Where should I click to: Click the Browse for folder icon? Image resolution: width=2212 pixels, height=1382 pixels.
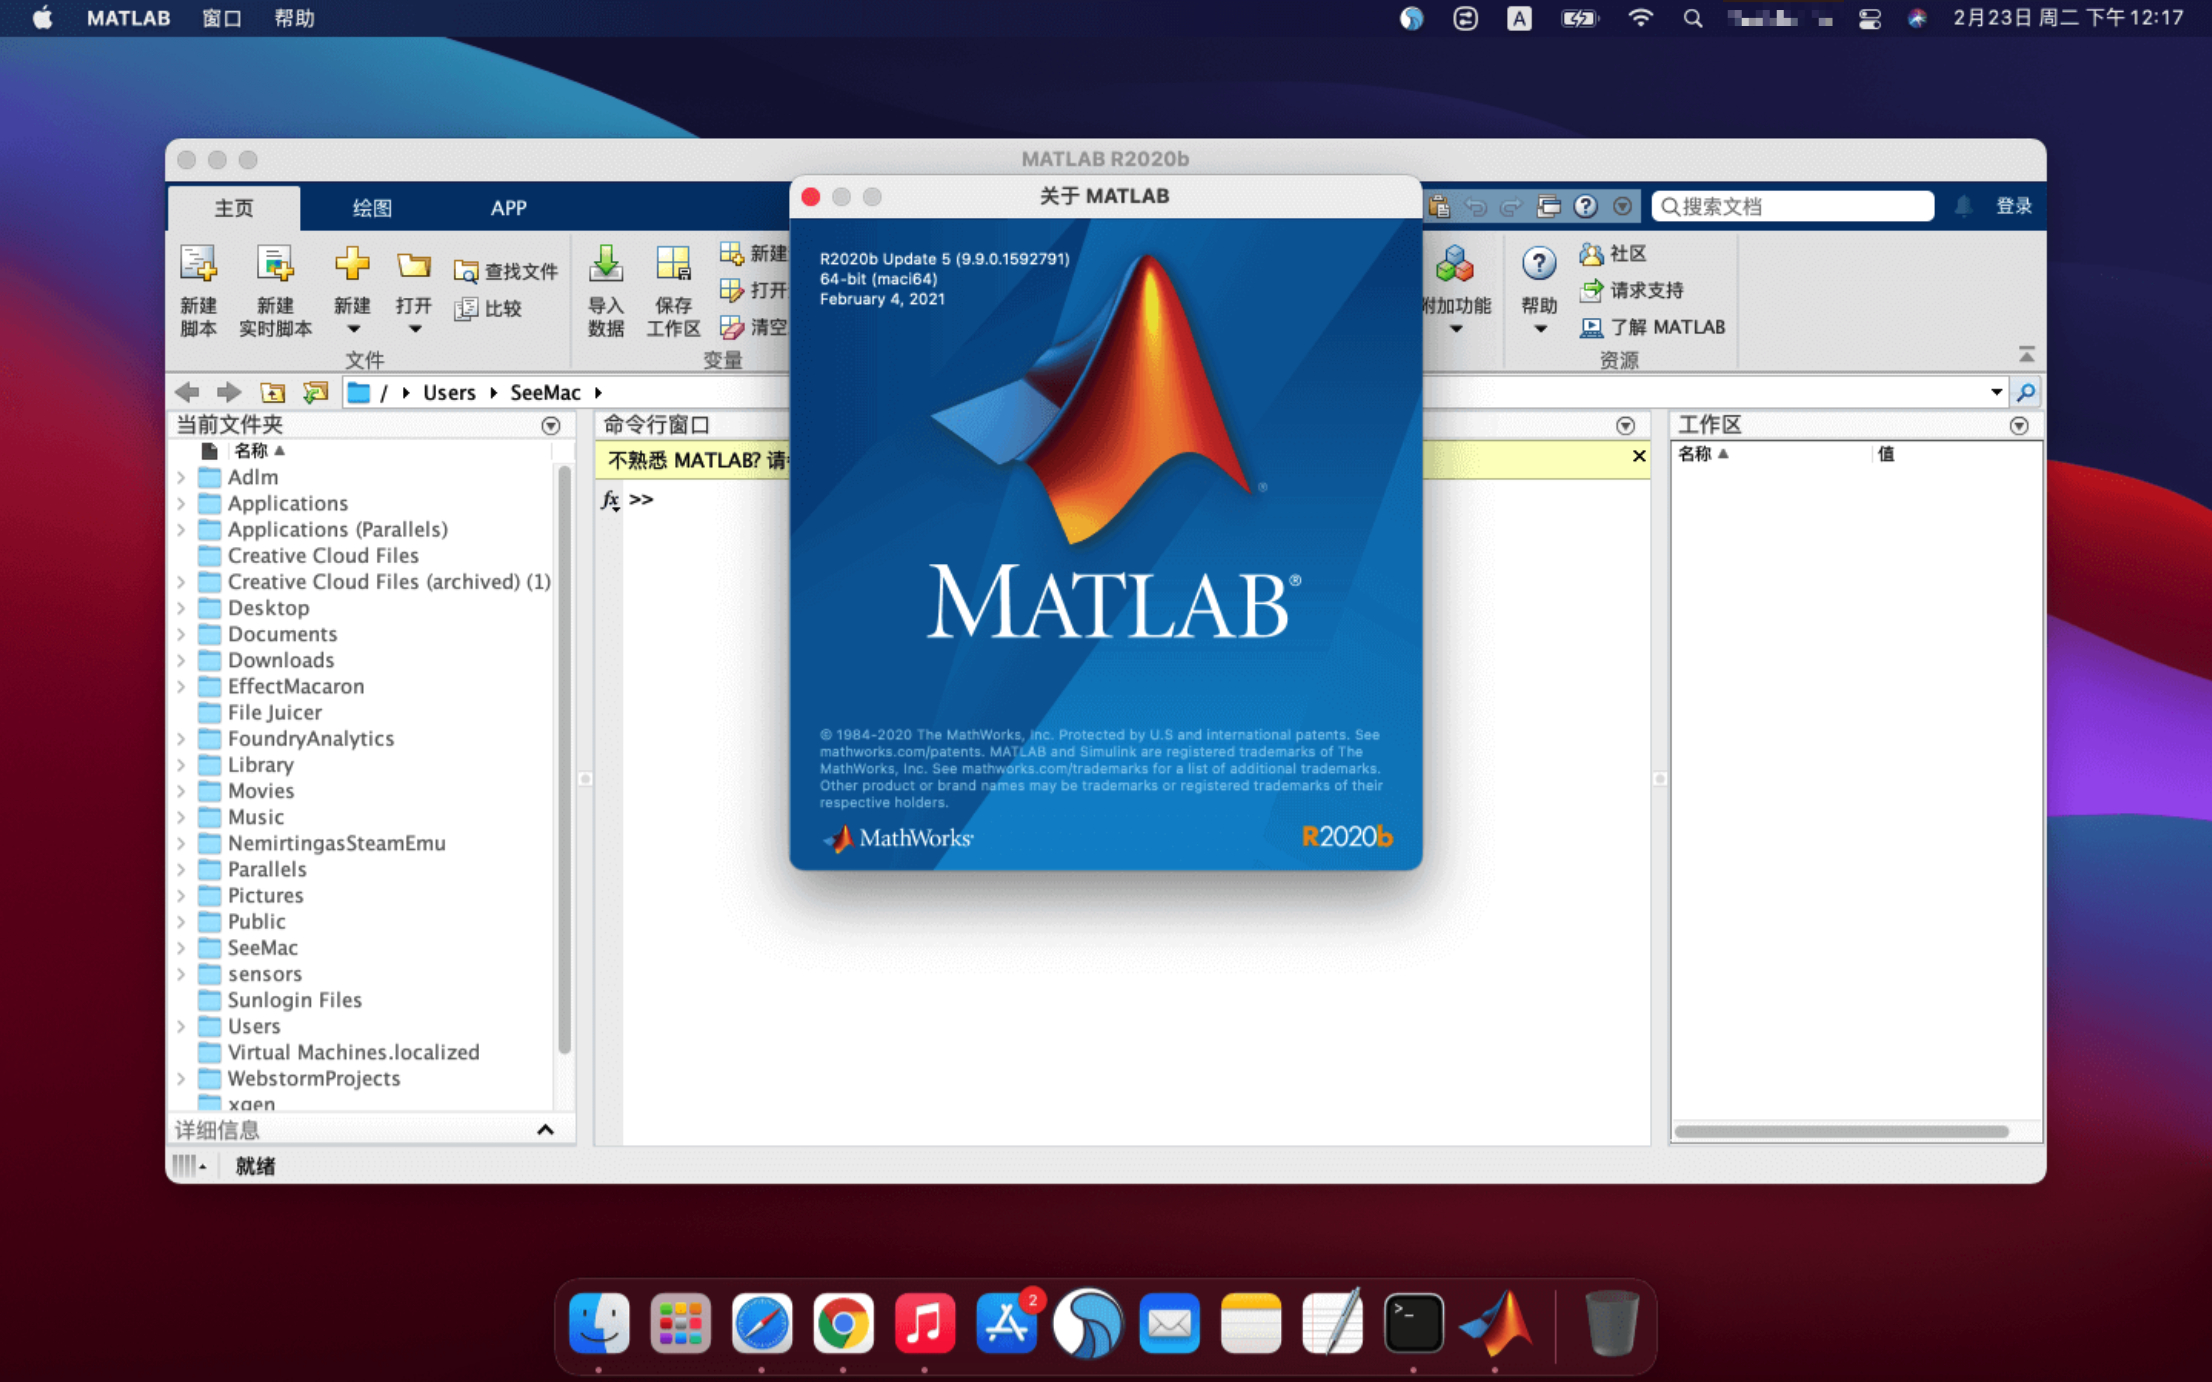(x=316, y=392)
